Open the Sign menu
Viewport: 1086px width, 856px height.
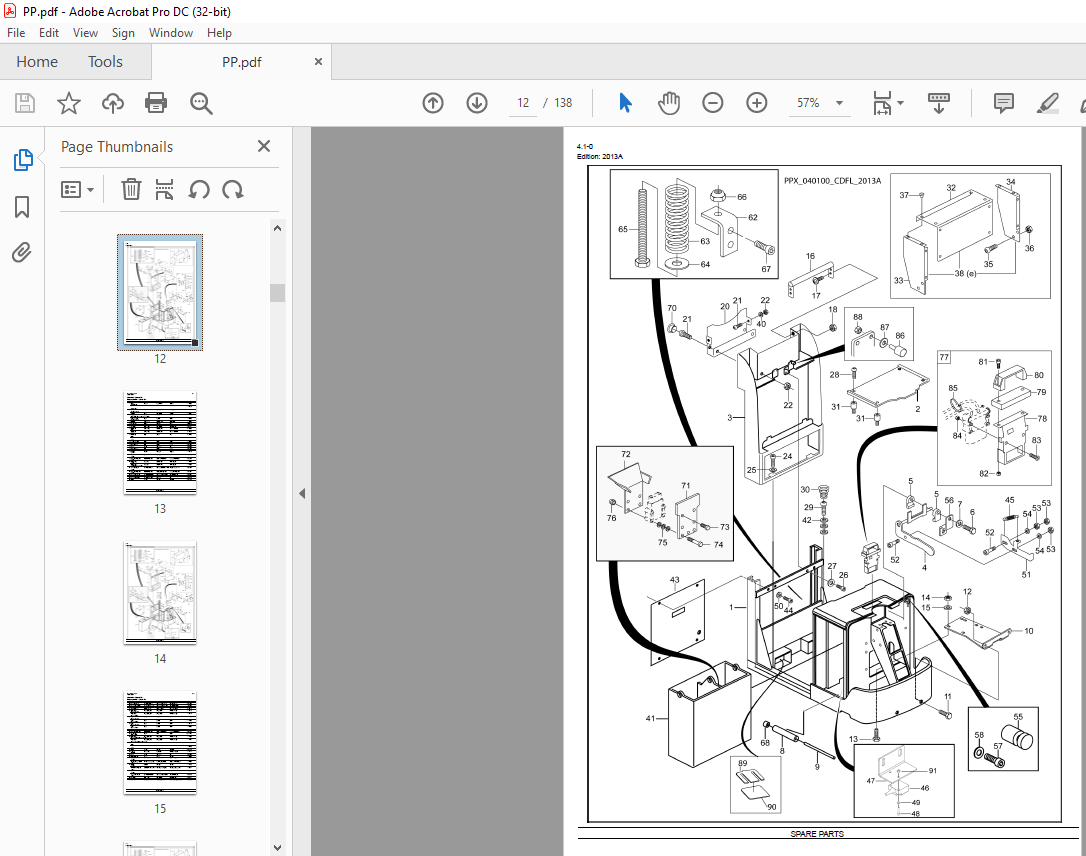(x=123, y=33)
